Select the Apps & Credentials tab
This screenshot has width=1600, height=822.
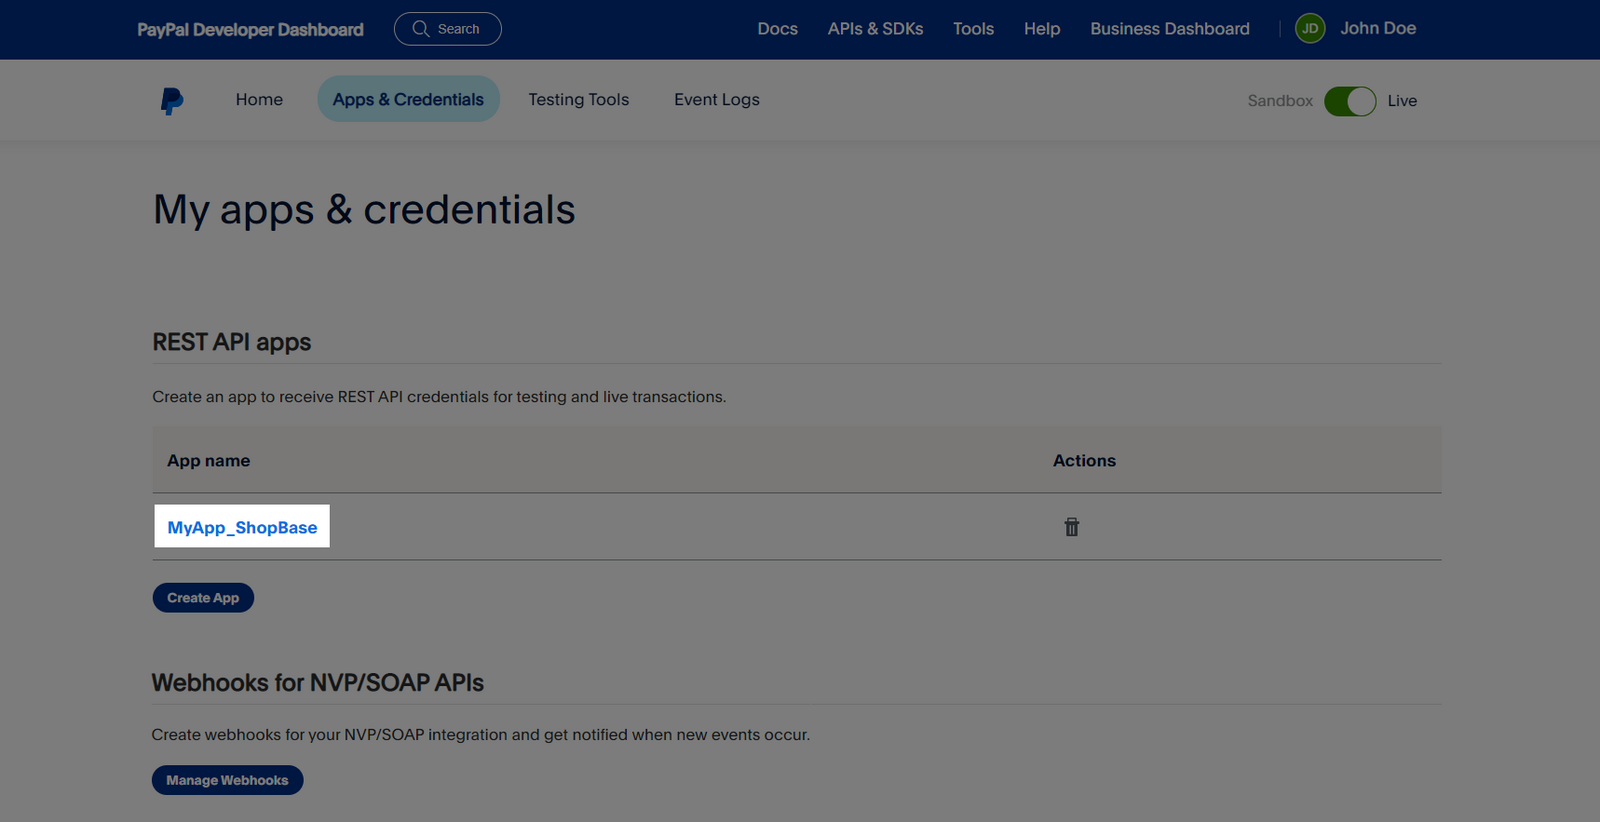click(408, 100)
